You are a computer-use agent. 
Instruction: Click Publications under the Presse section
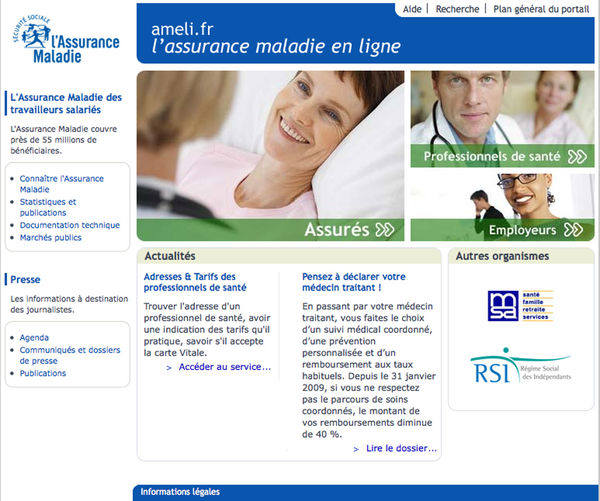pyautogui.click(x=43, y=373)
